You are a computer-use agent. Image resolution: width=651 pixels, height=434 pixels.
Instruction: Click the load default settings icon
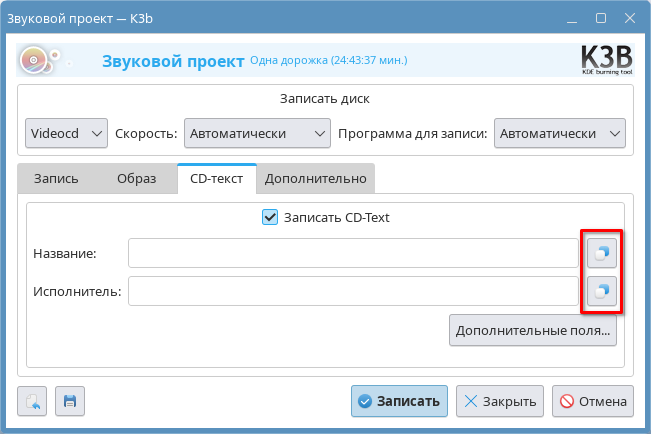(32, 401)
